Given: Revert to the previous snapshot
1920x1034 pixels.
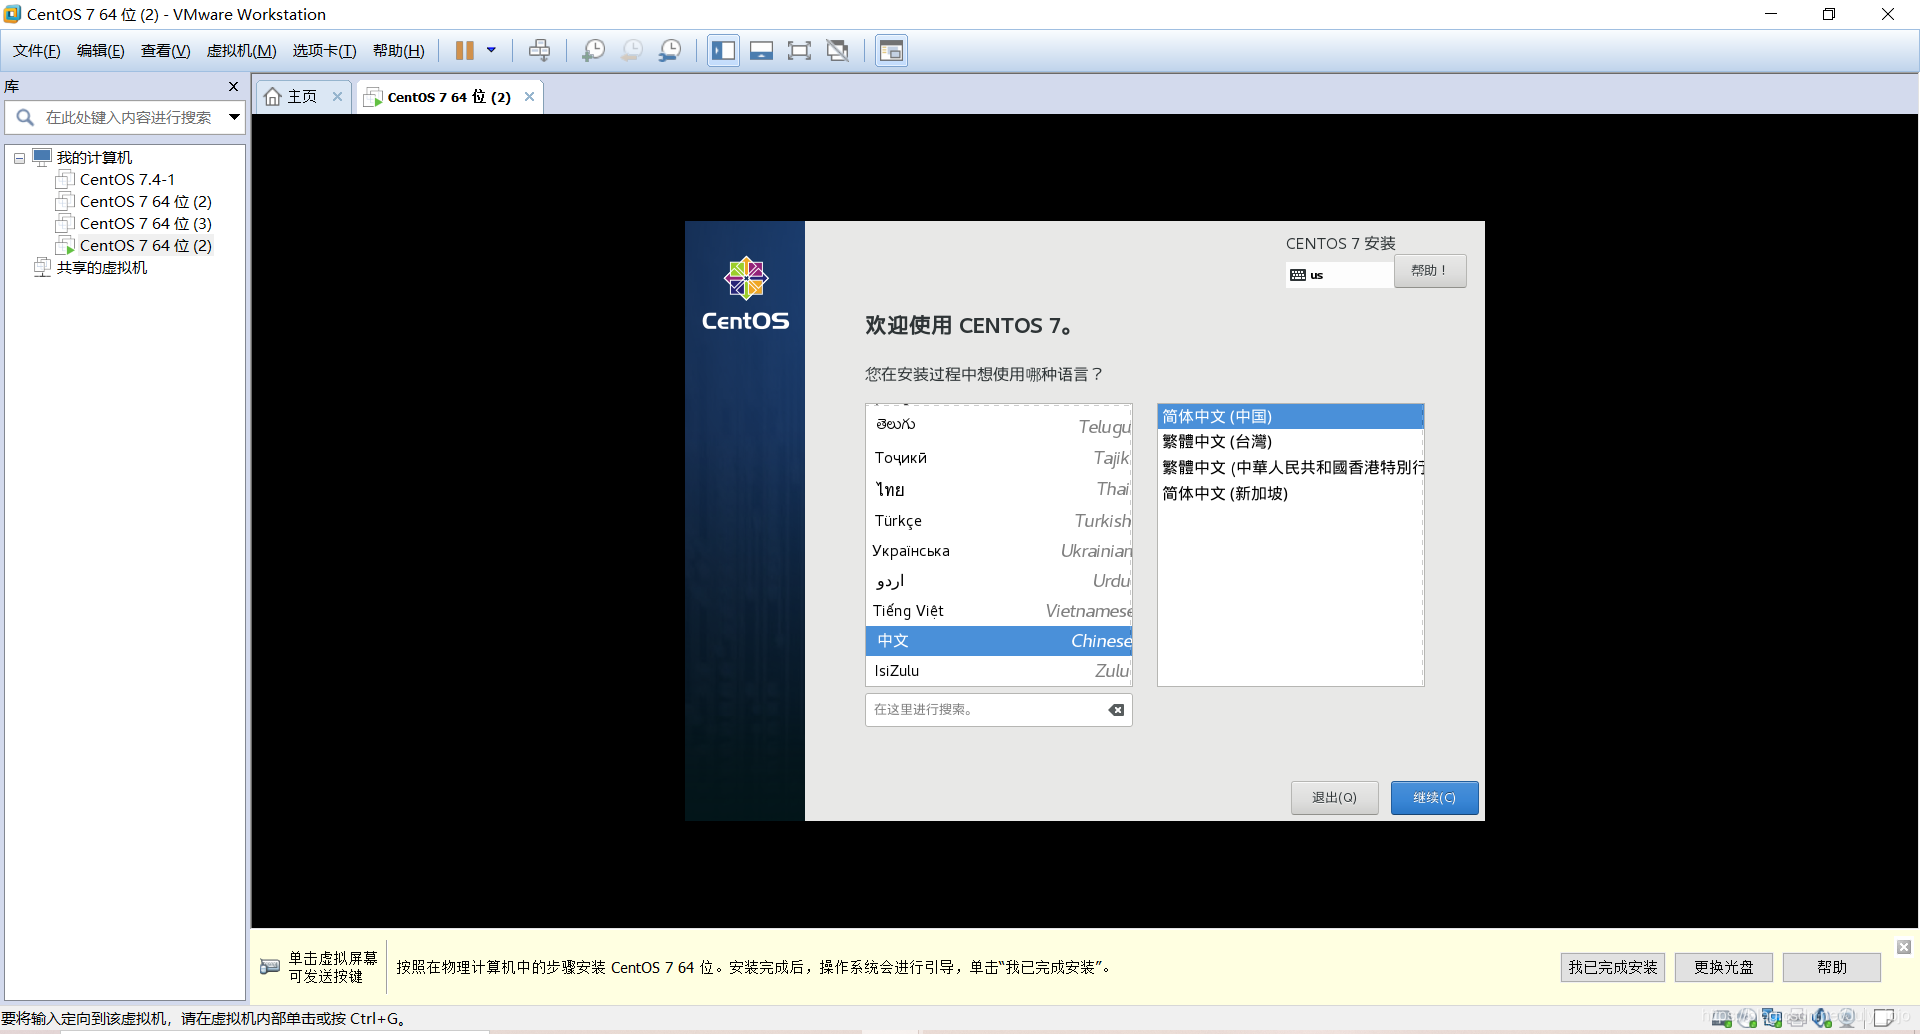Looking at the screenshot, I should tap(632, 50).
